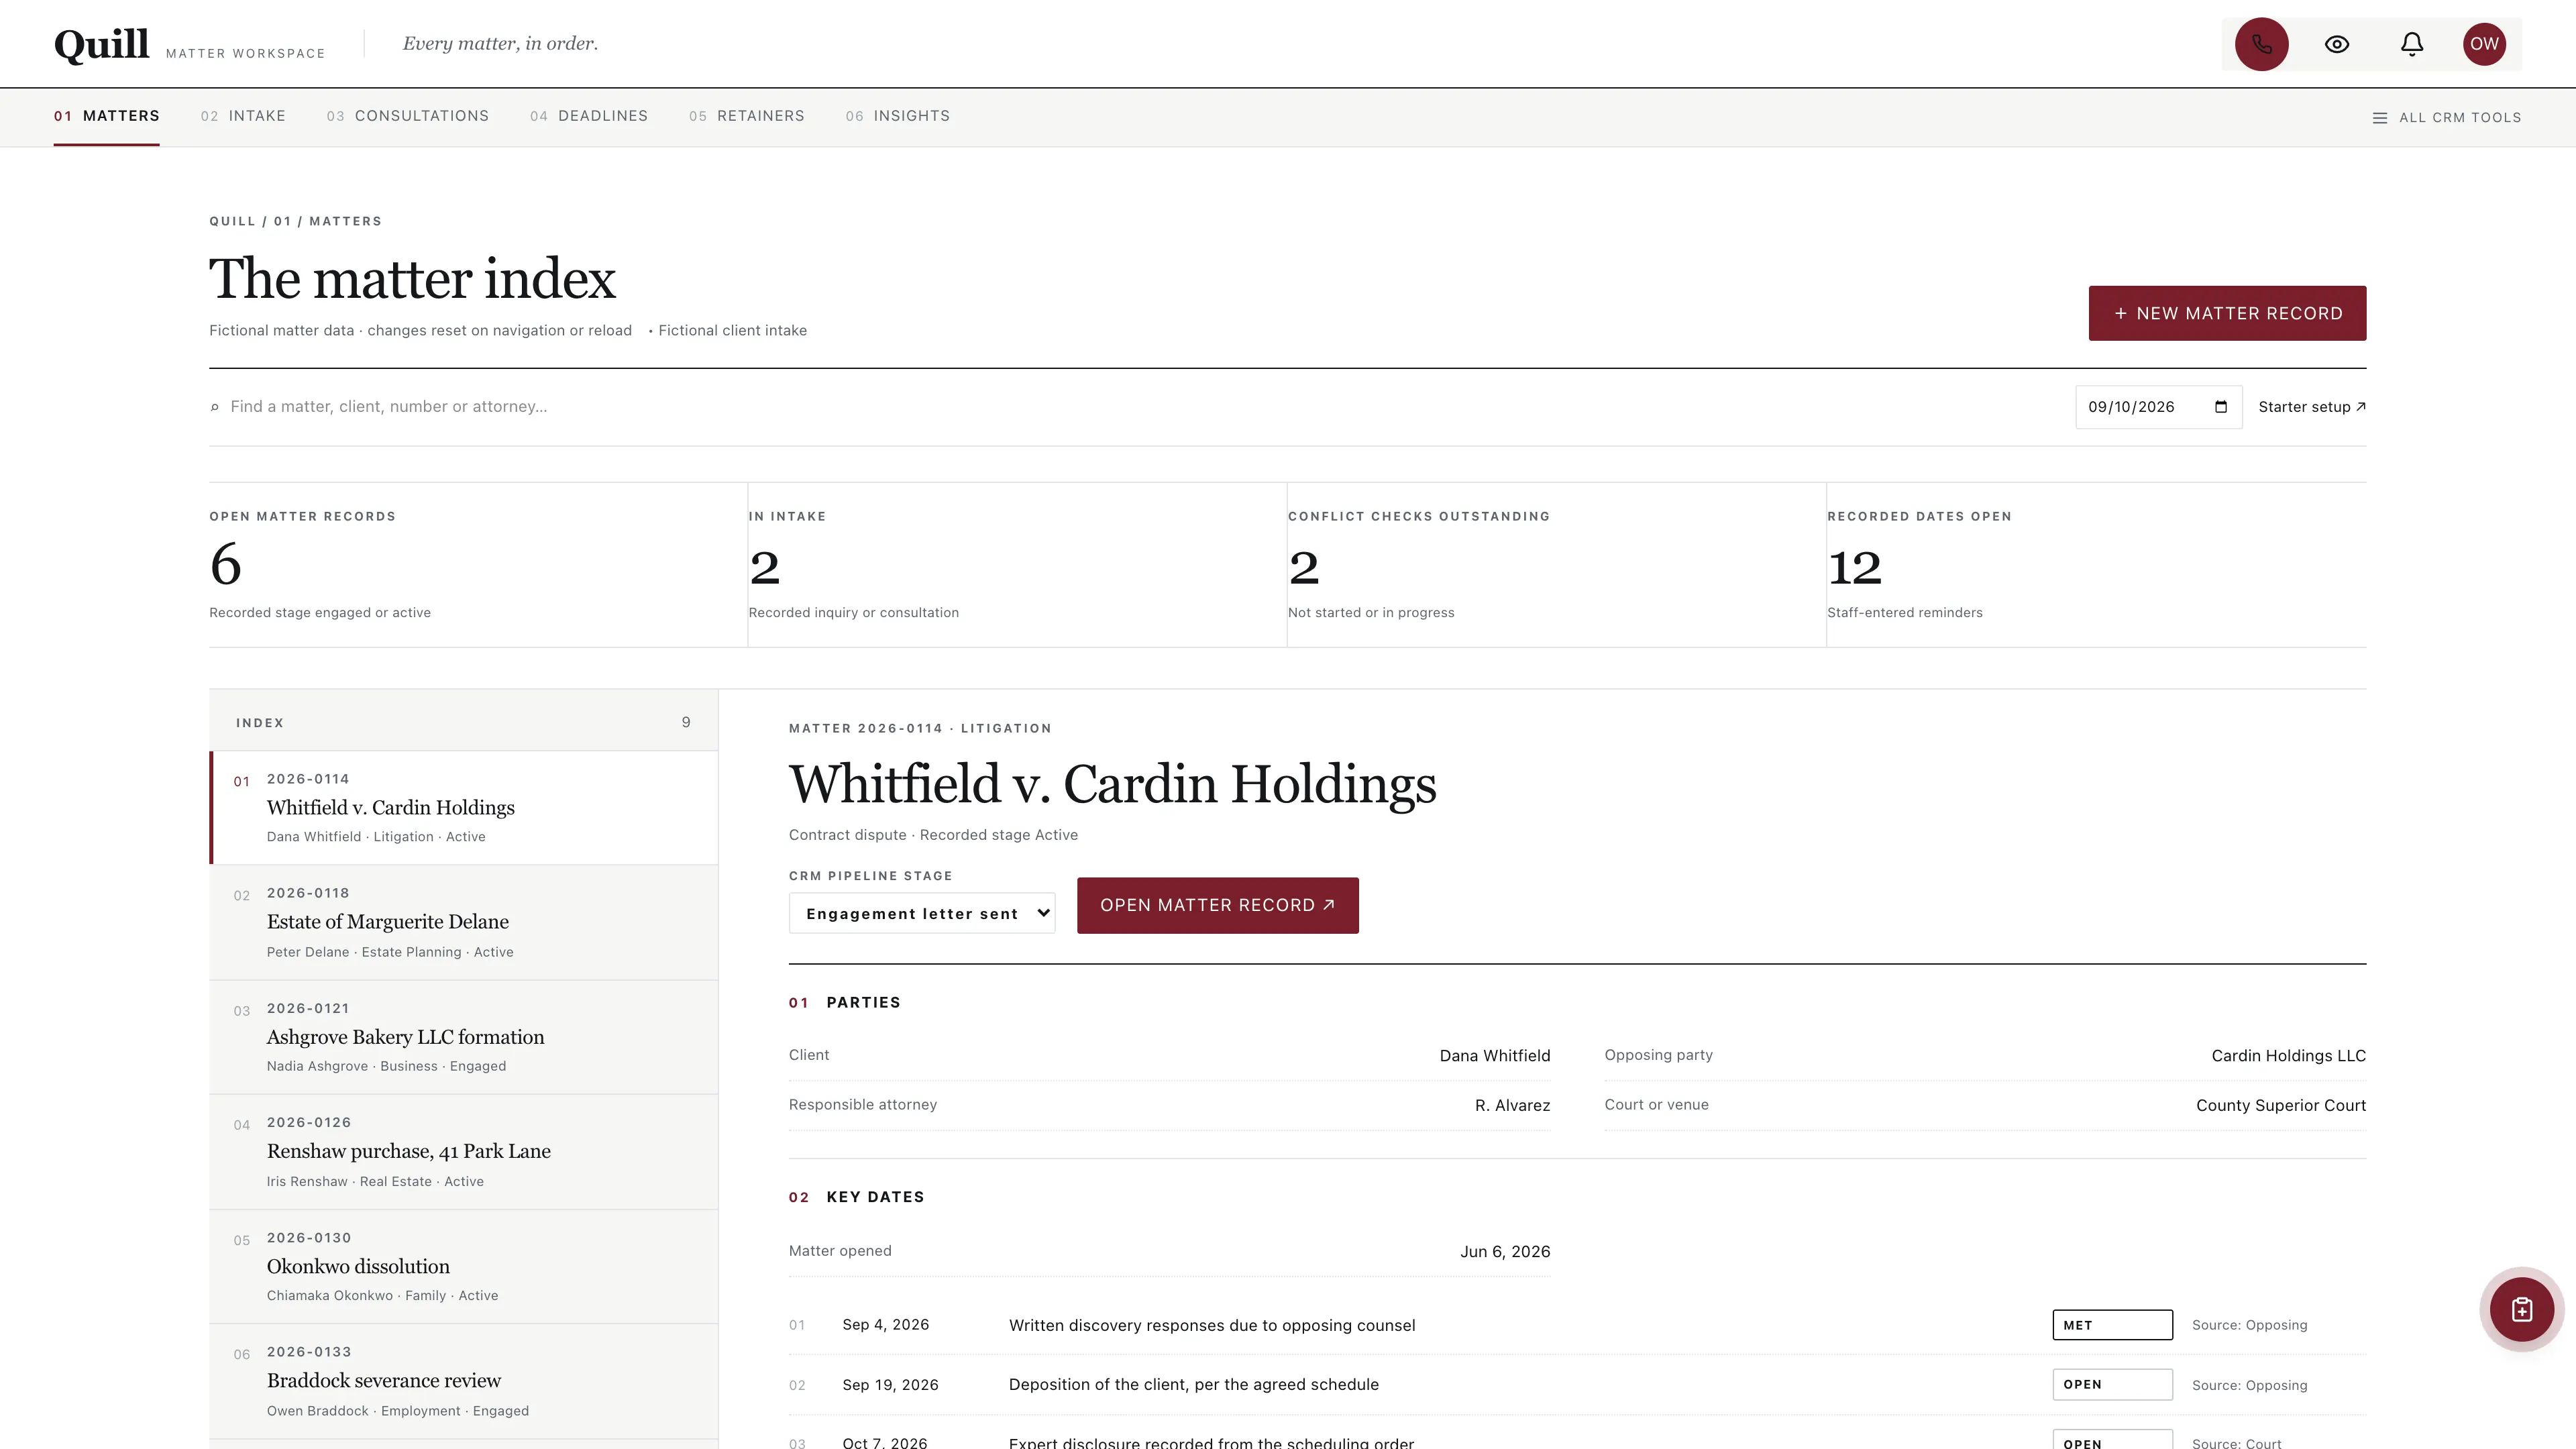The width and height of the screenshot is (2576, 1449).
Task: Click the Recorded Dates Open stat card
Action: click(x=2096, y=565)
